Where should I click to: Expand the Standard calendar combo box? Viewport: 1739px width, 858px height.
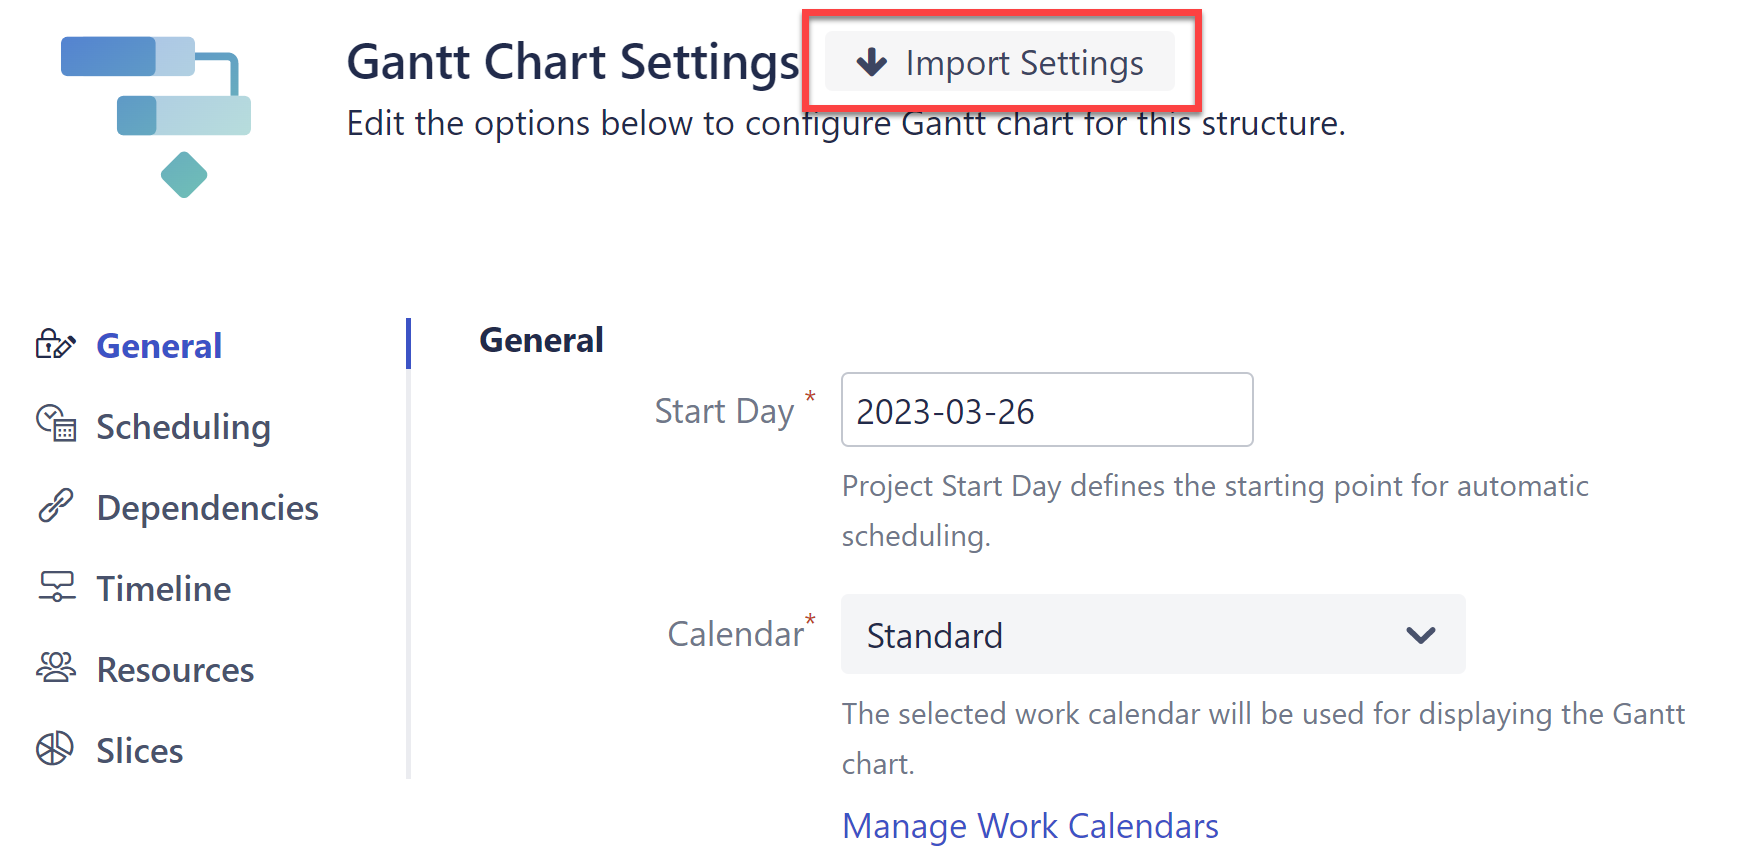click(x=1152, y=634)
